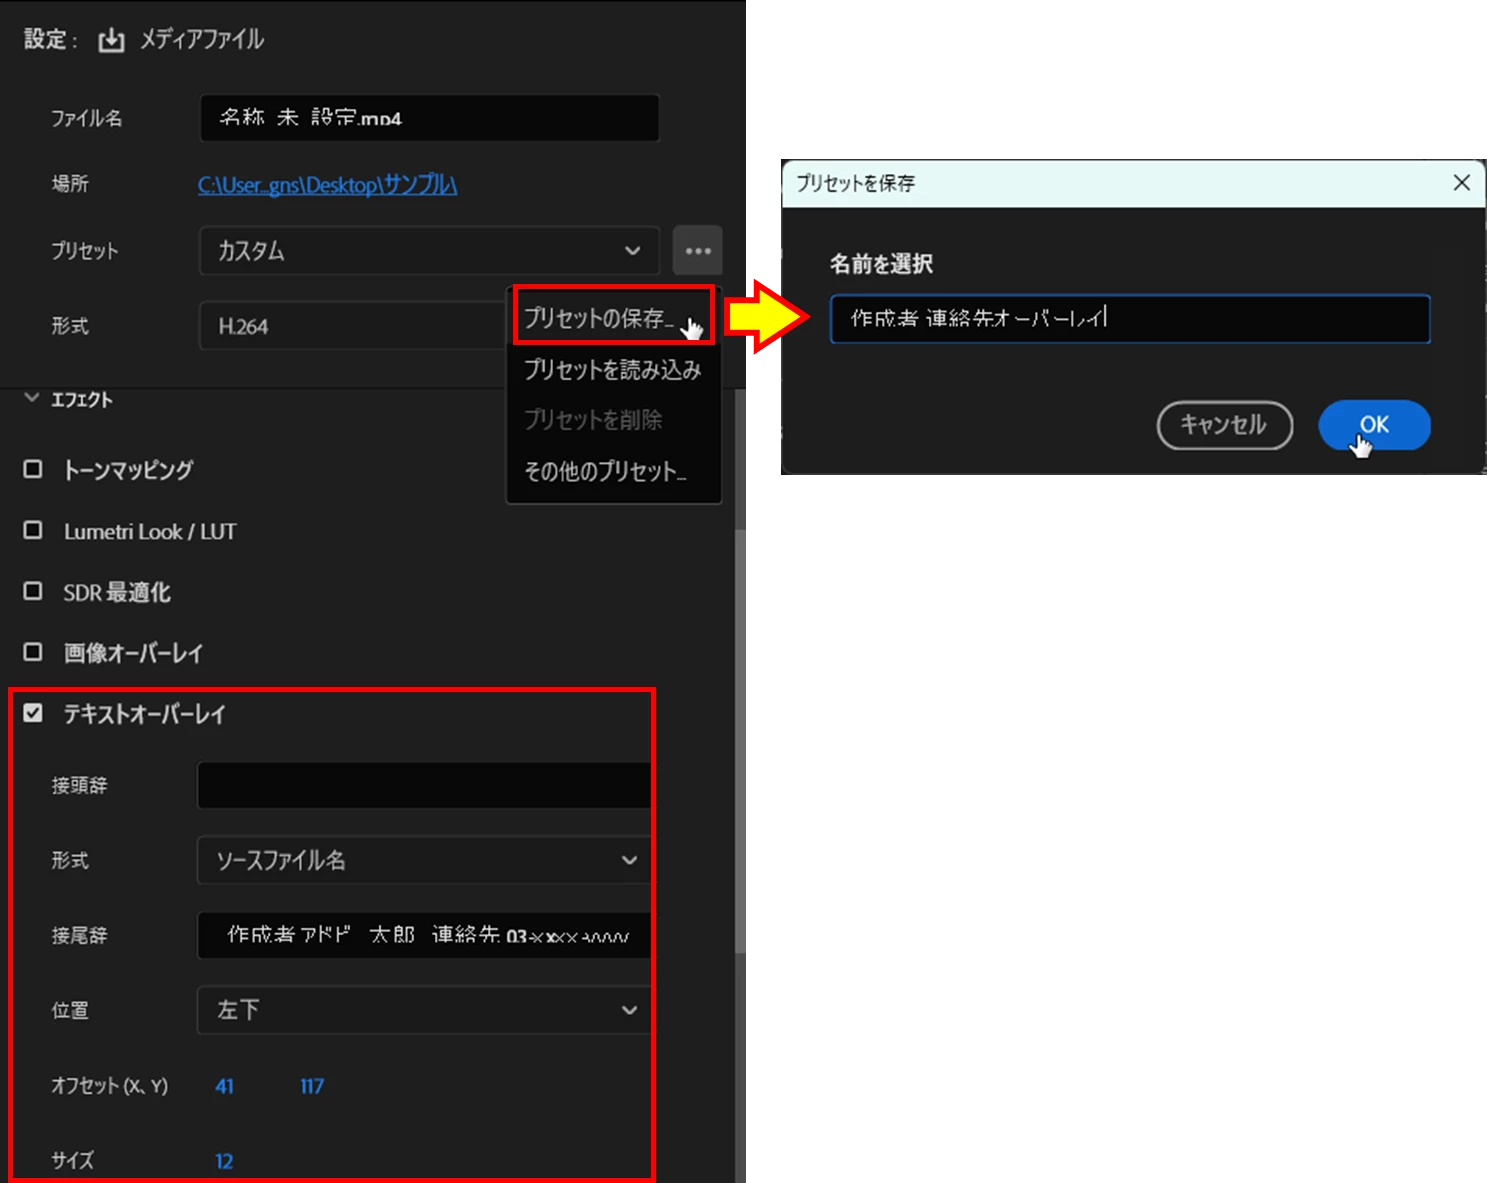This screenshot has height=1183, width=1487.
Task: Open the H.264 format dropdown
Action: coord(352,326)
